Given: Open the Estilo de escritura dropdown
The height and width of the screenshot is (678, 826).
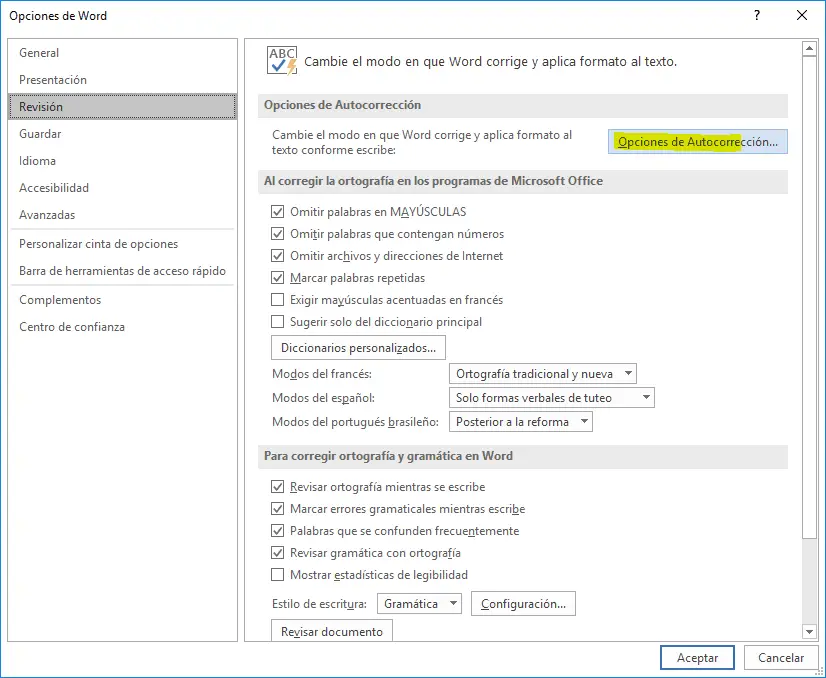Looking at the screenshot, I should [x=419, y=604].
